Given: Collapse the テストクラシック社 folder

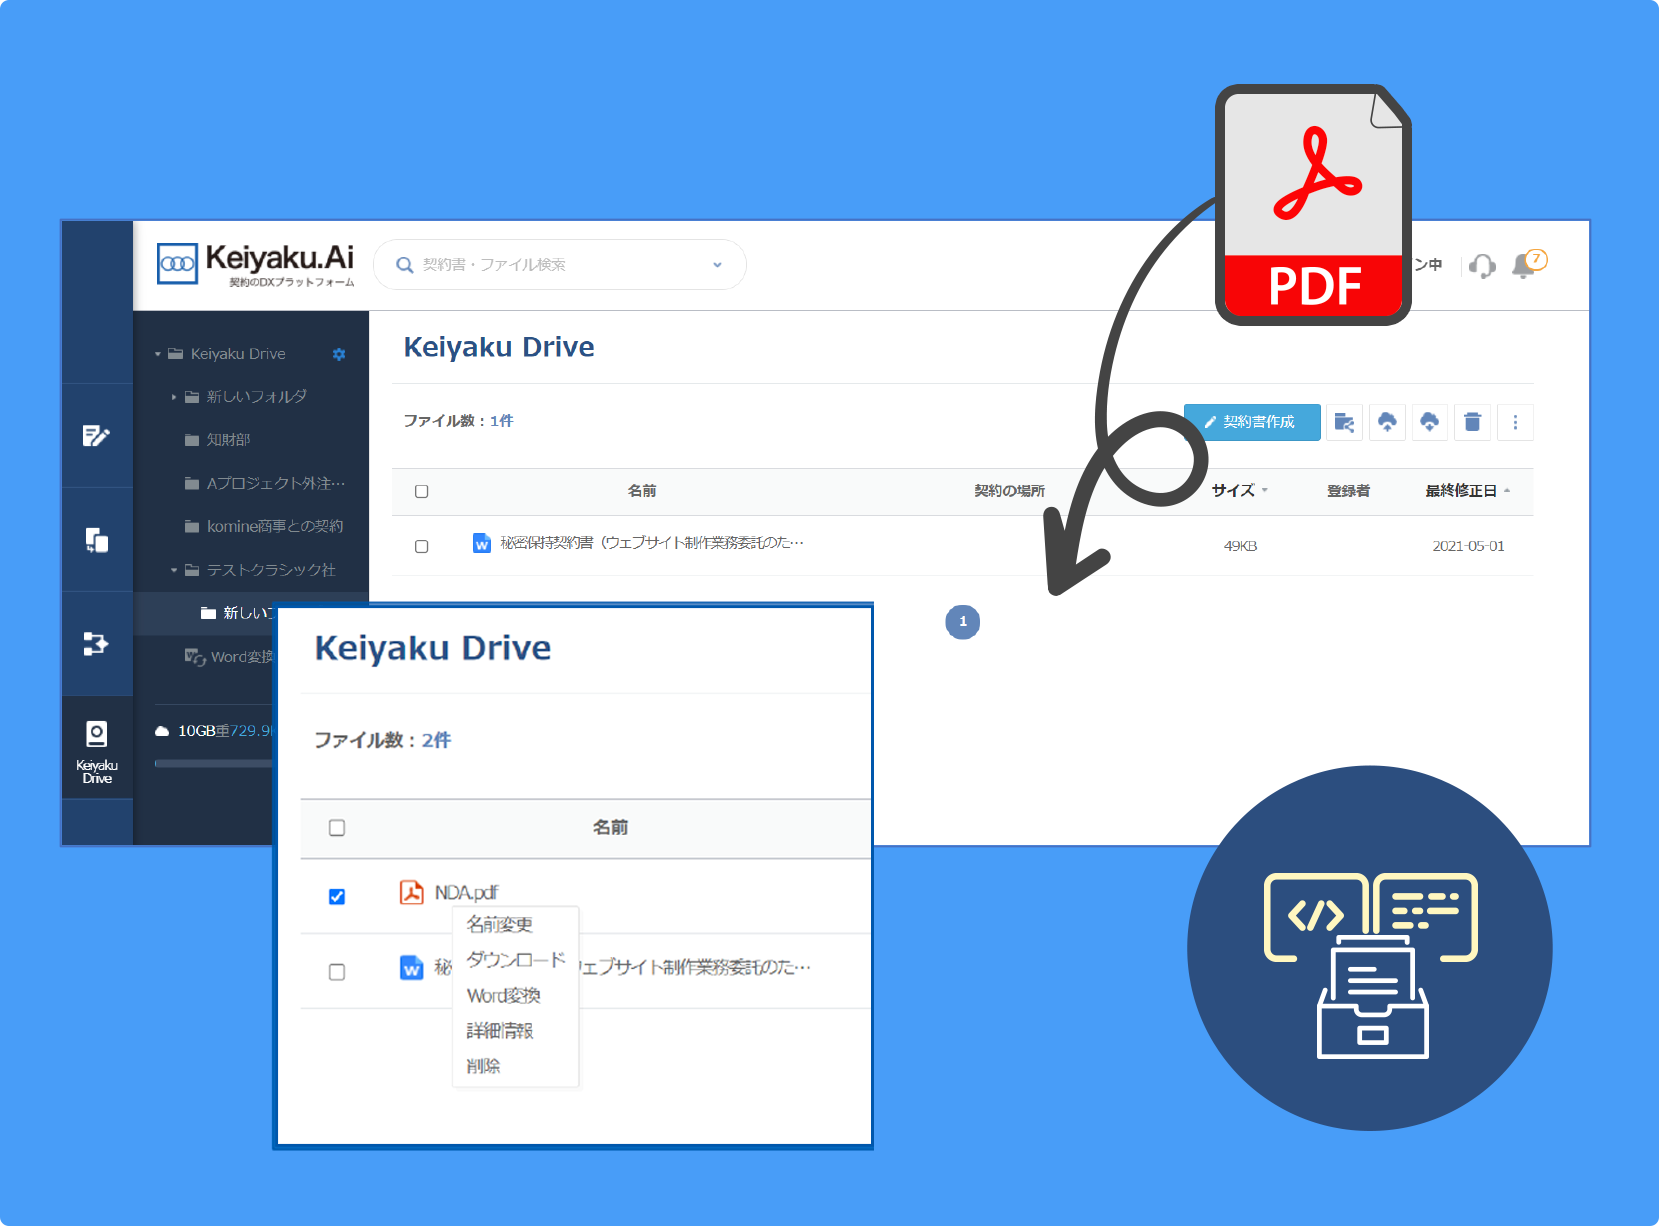Looking at the screenshot, I should tap(174, 570).
